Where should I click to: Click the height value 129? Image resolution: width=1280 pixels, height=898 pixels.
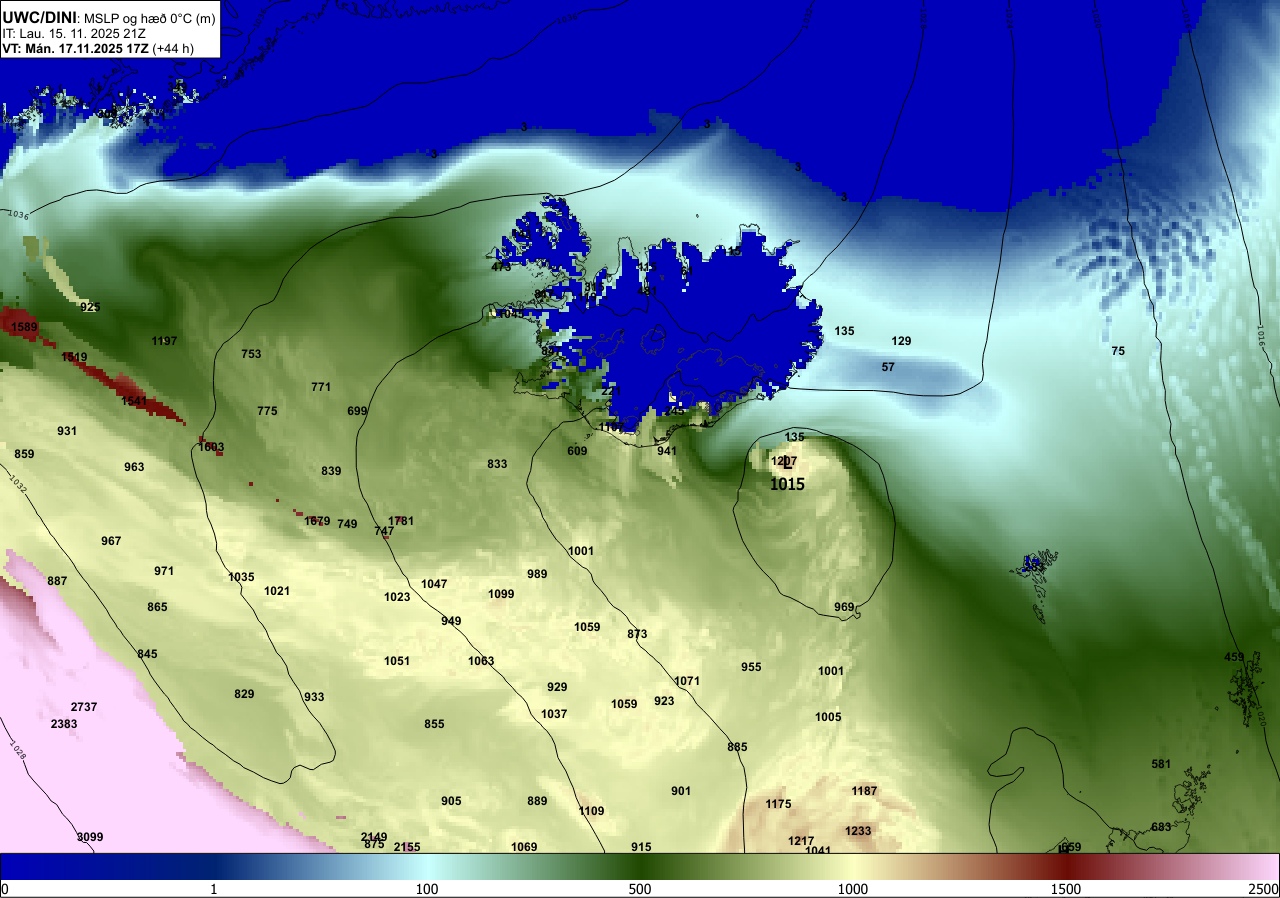pyautogui.click(x=901, y=341)
